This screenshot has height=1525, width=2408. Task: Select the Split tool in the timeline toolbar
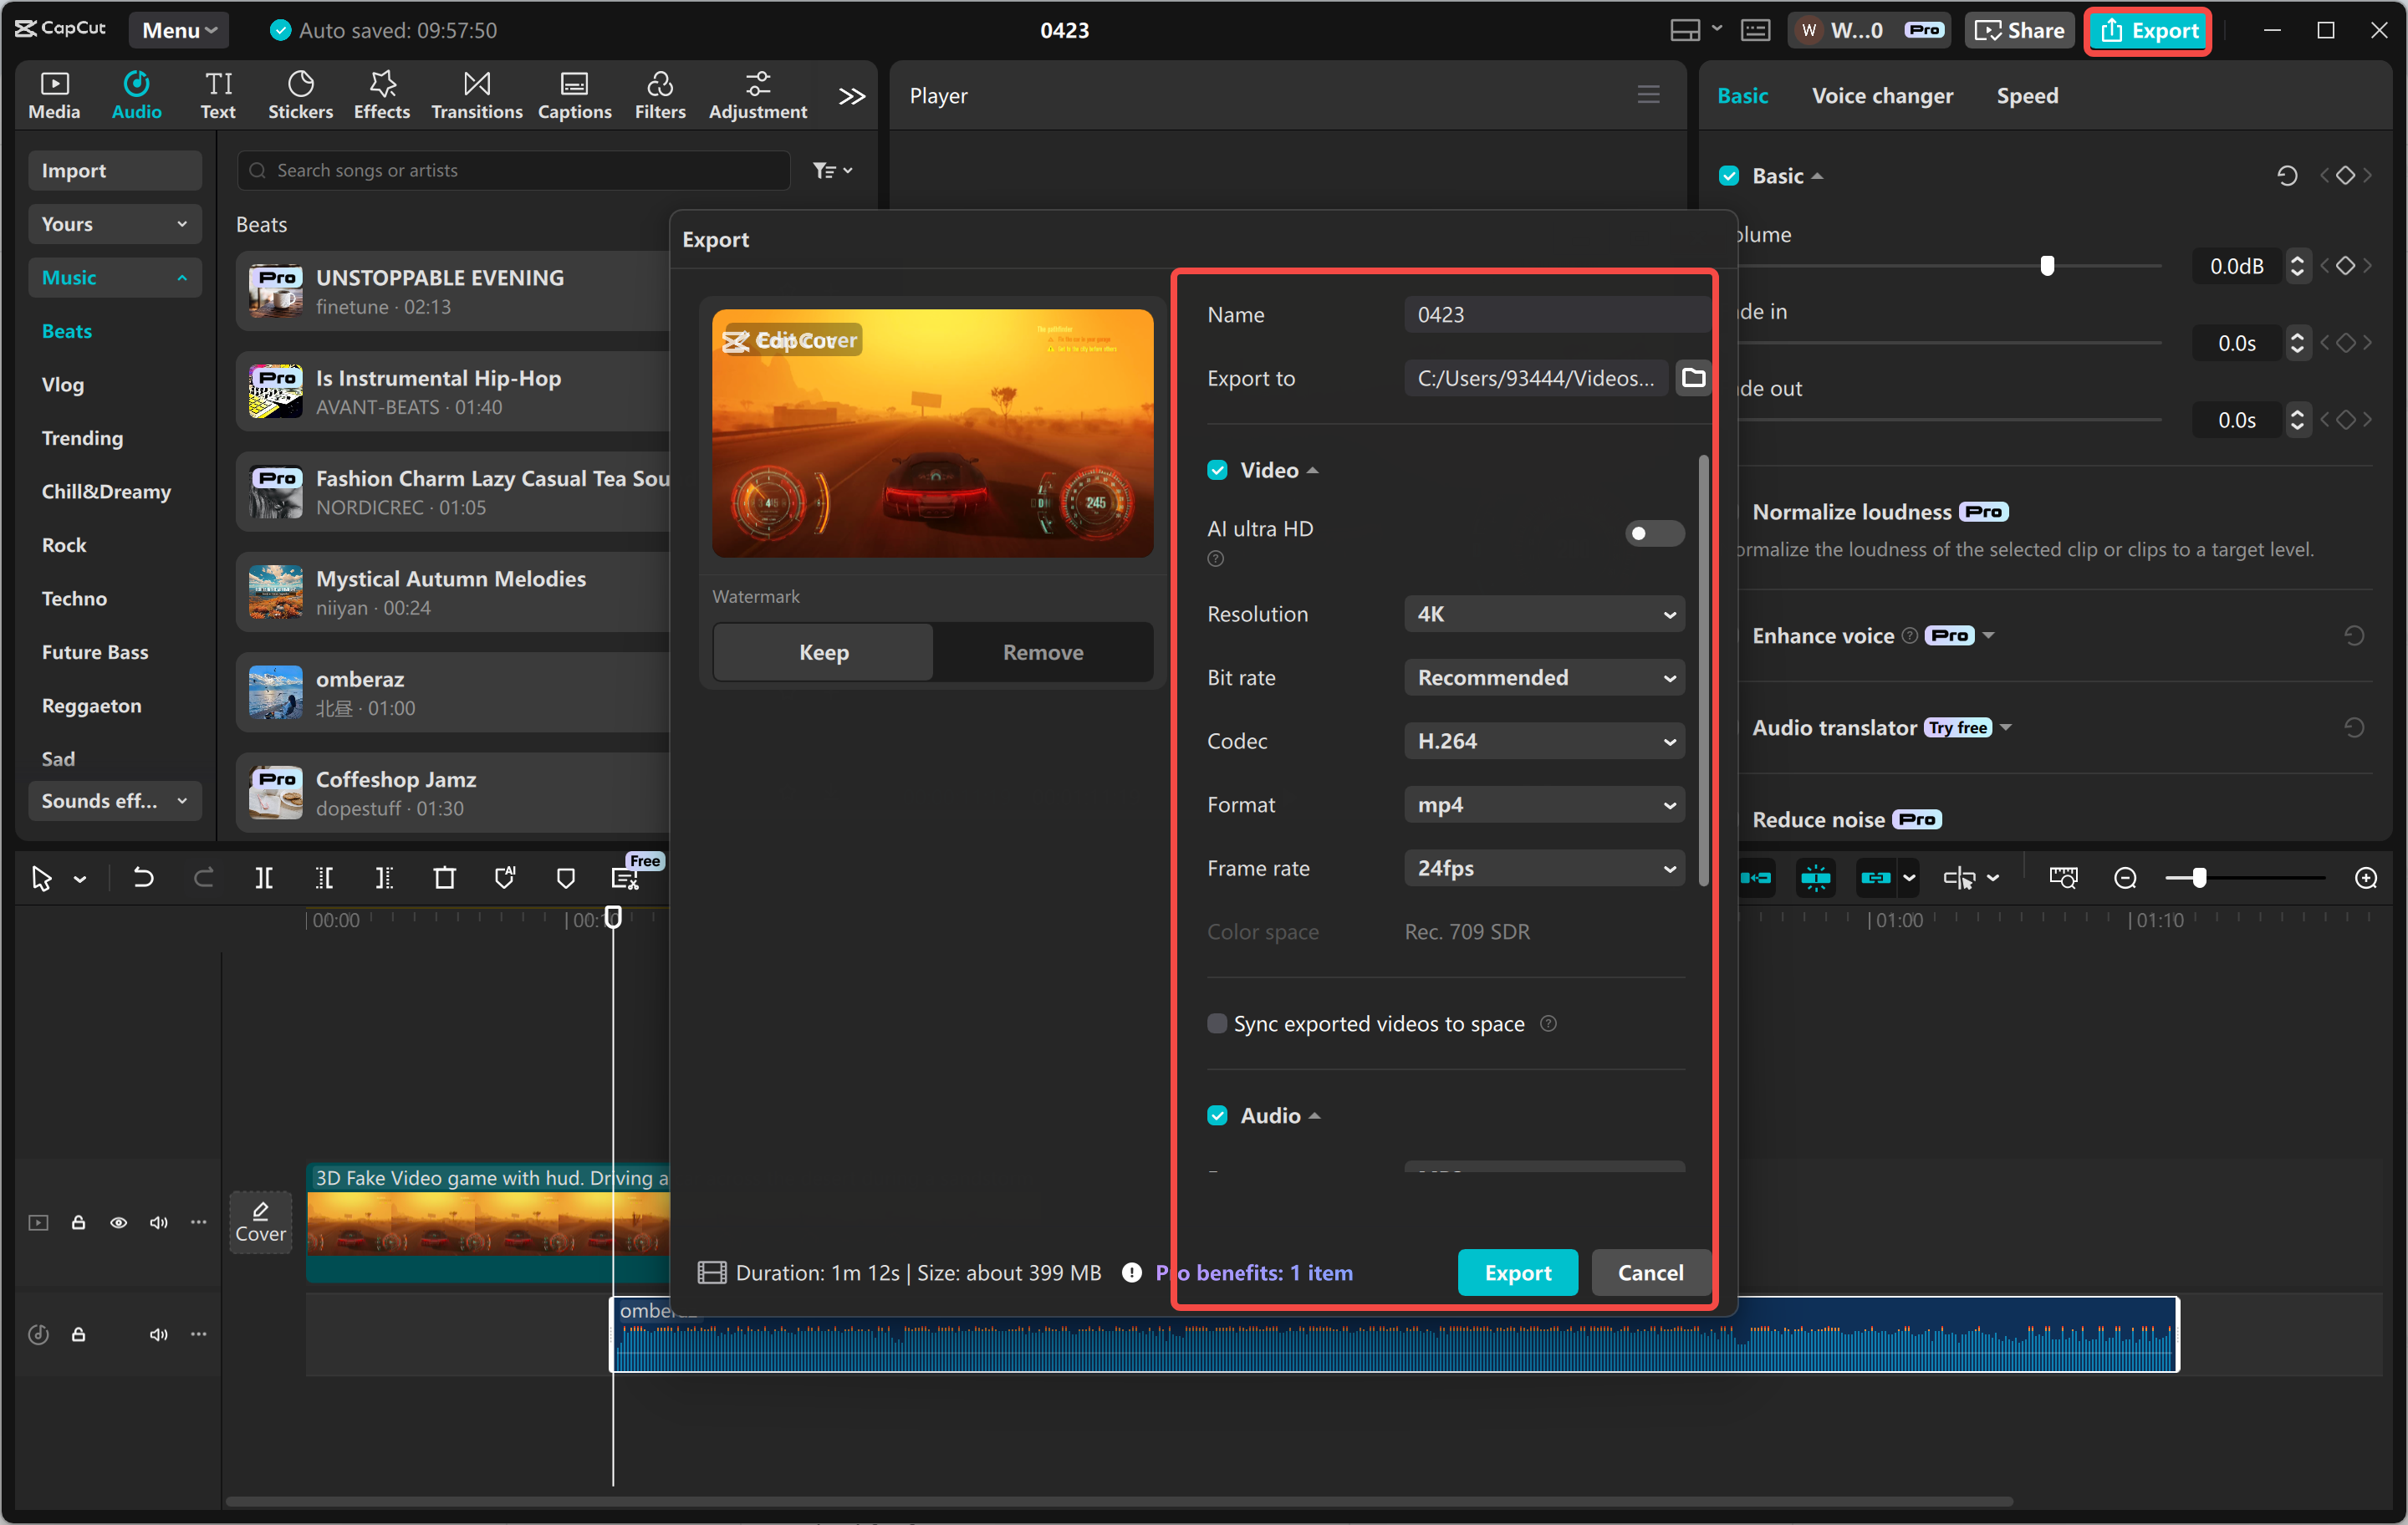click(x=265, y=877)
